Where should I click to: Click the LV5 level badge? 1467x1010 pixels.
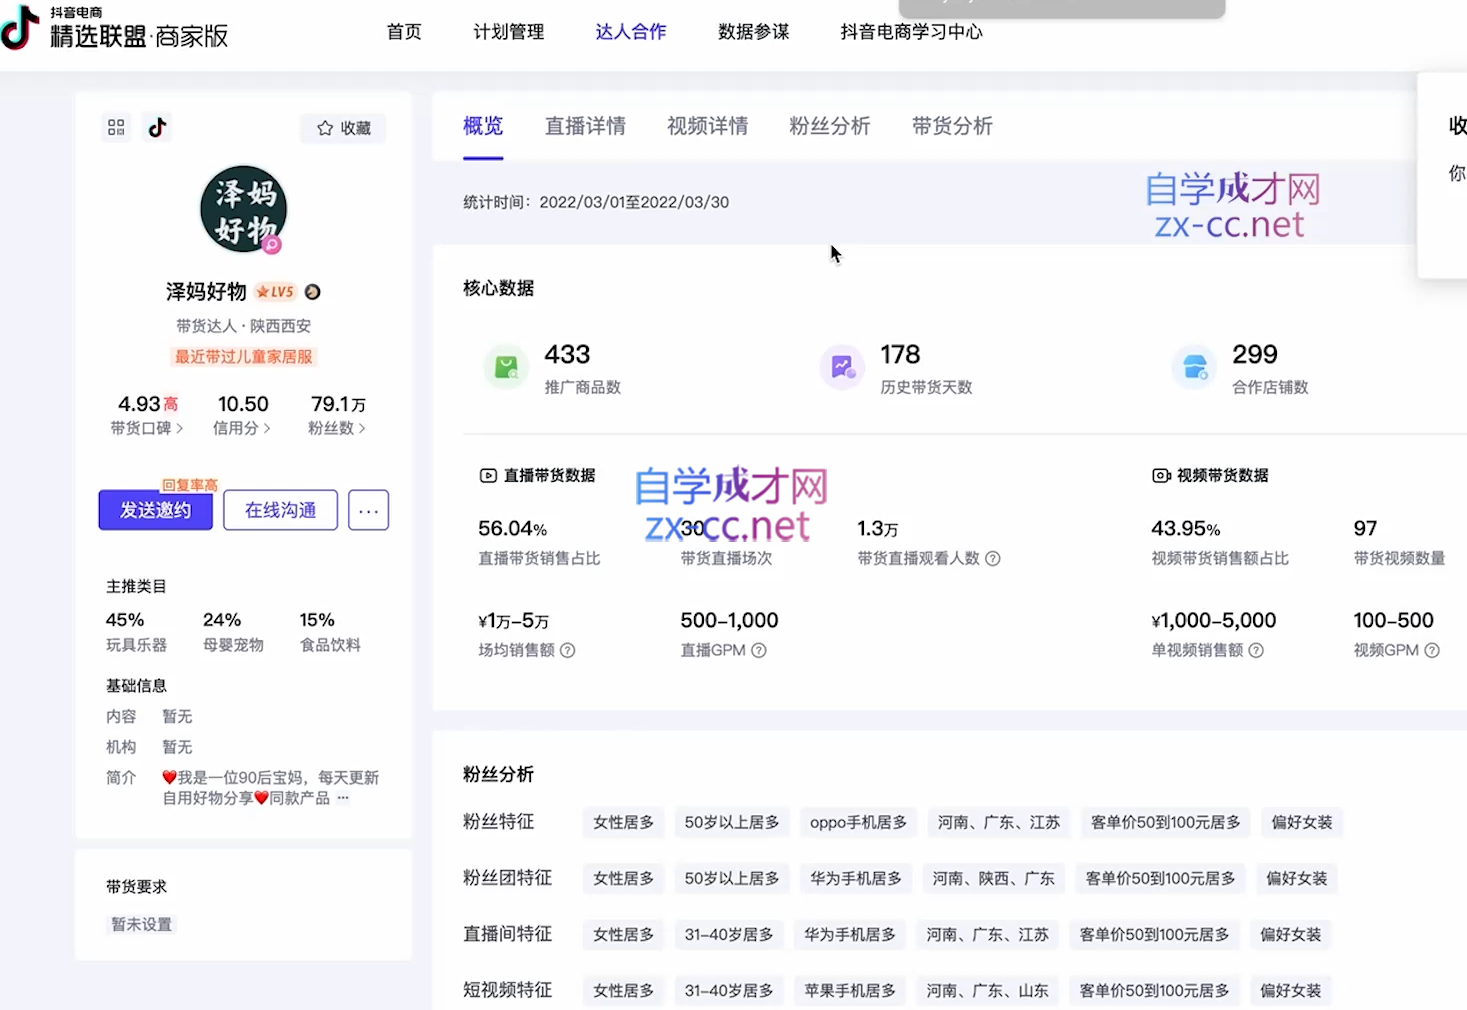[x=275, y=292]
